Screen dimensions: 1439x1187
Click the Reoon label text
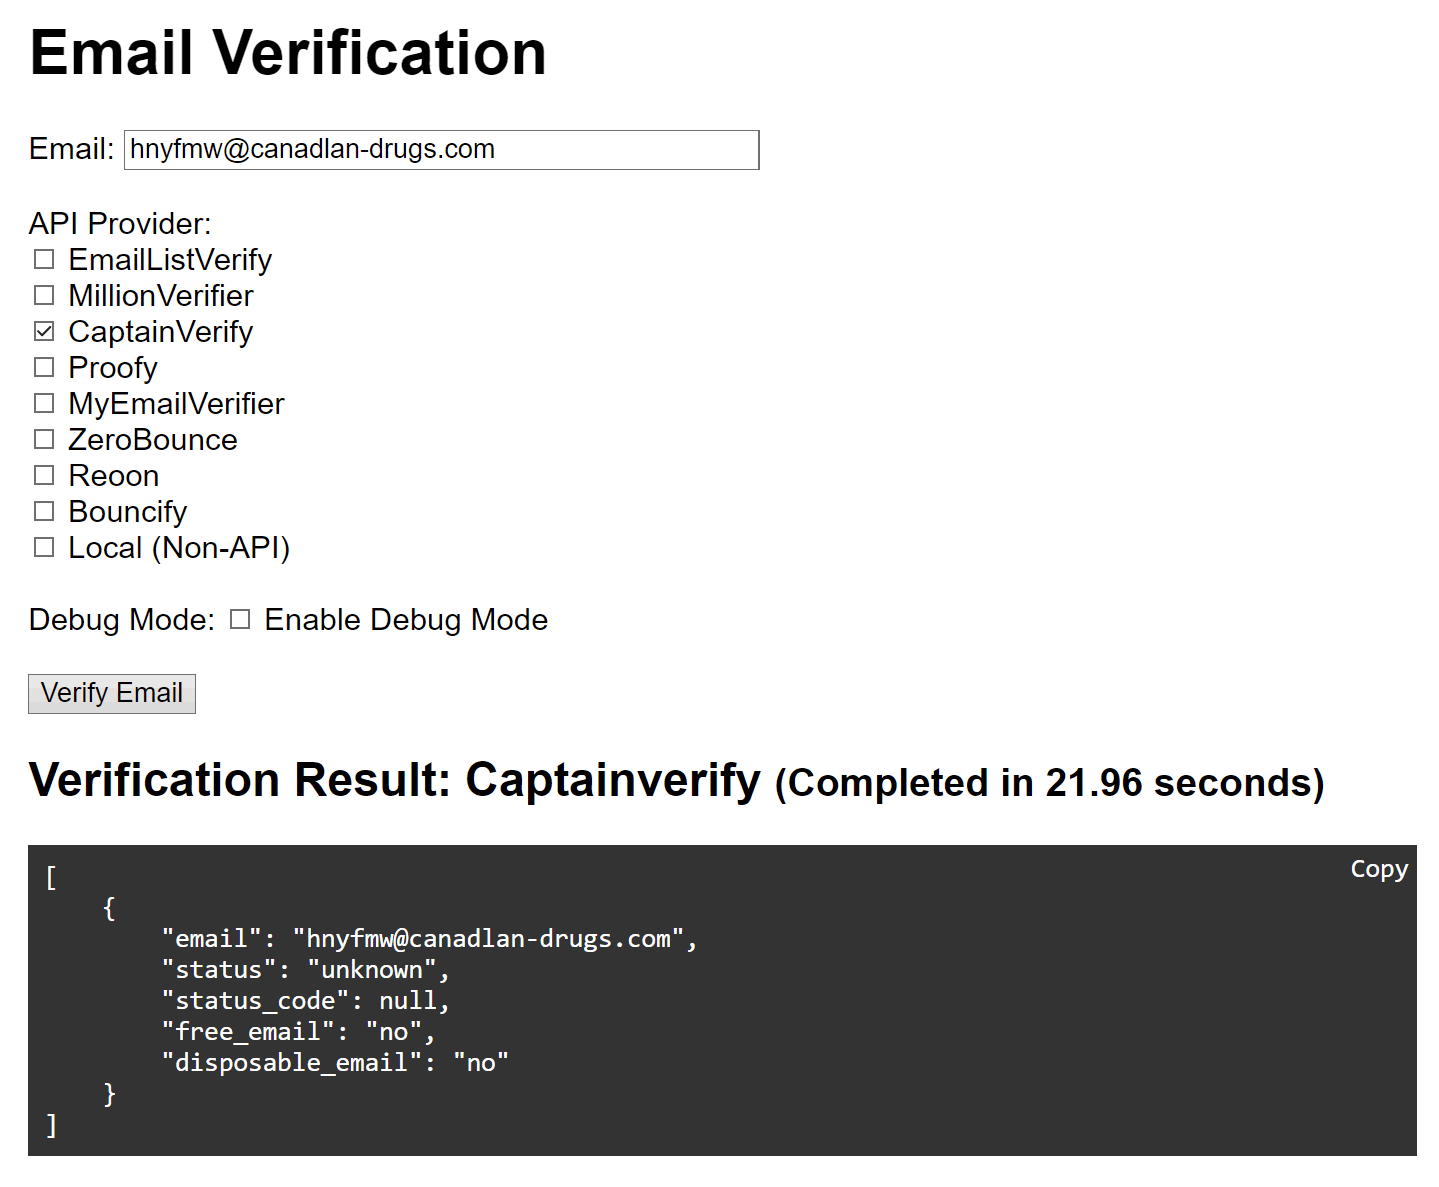(114, 476)
